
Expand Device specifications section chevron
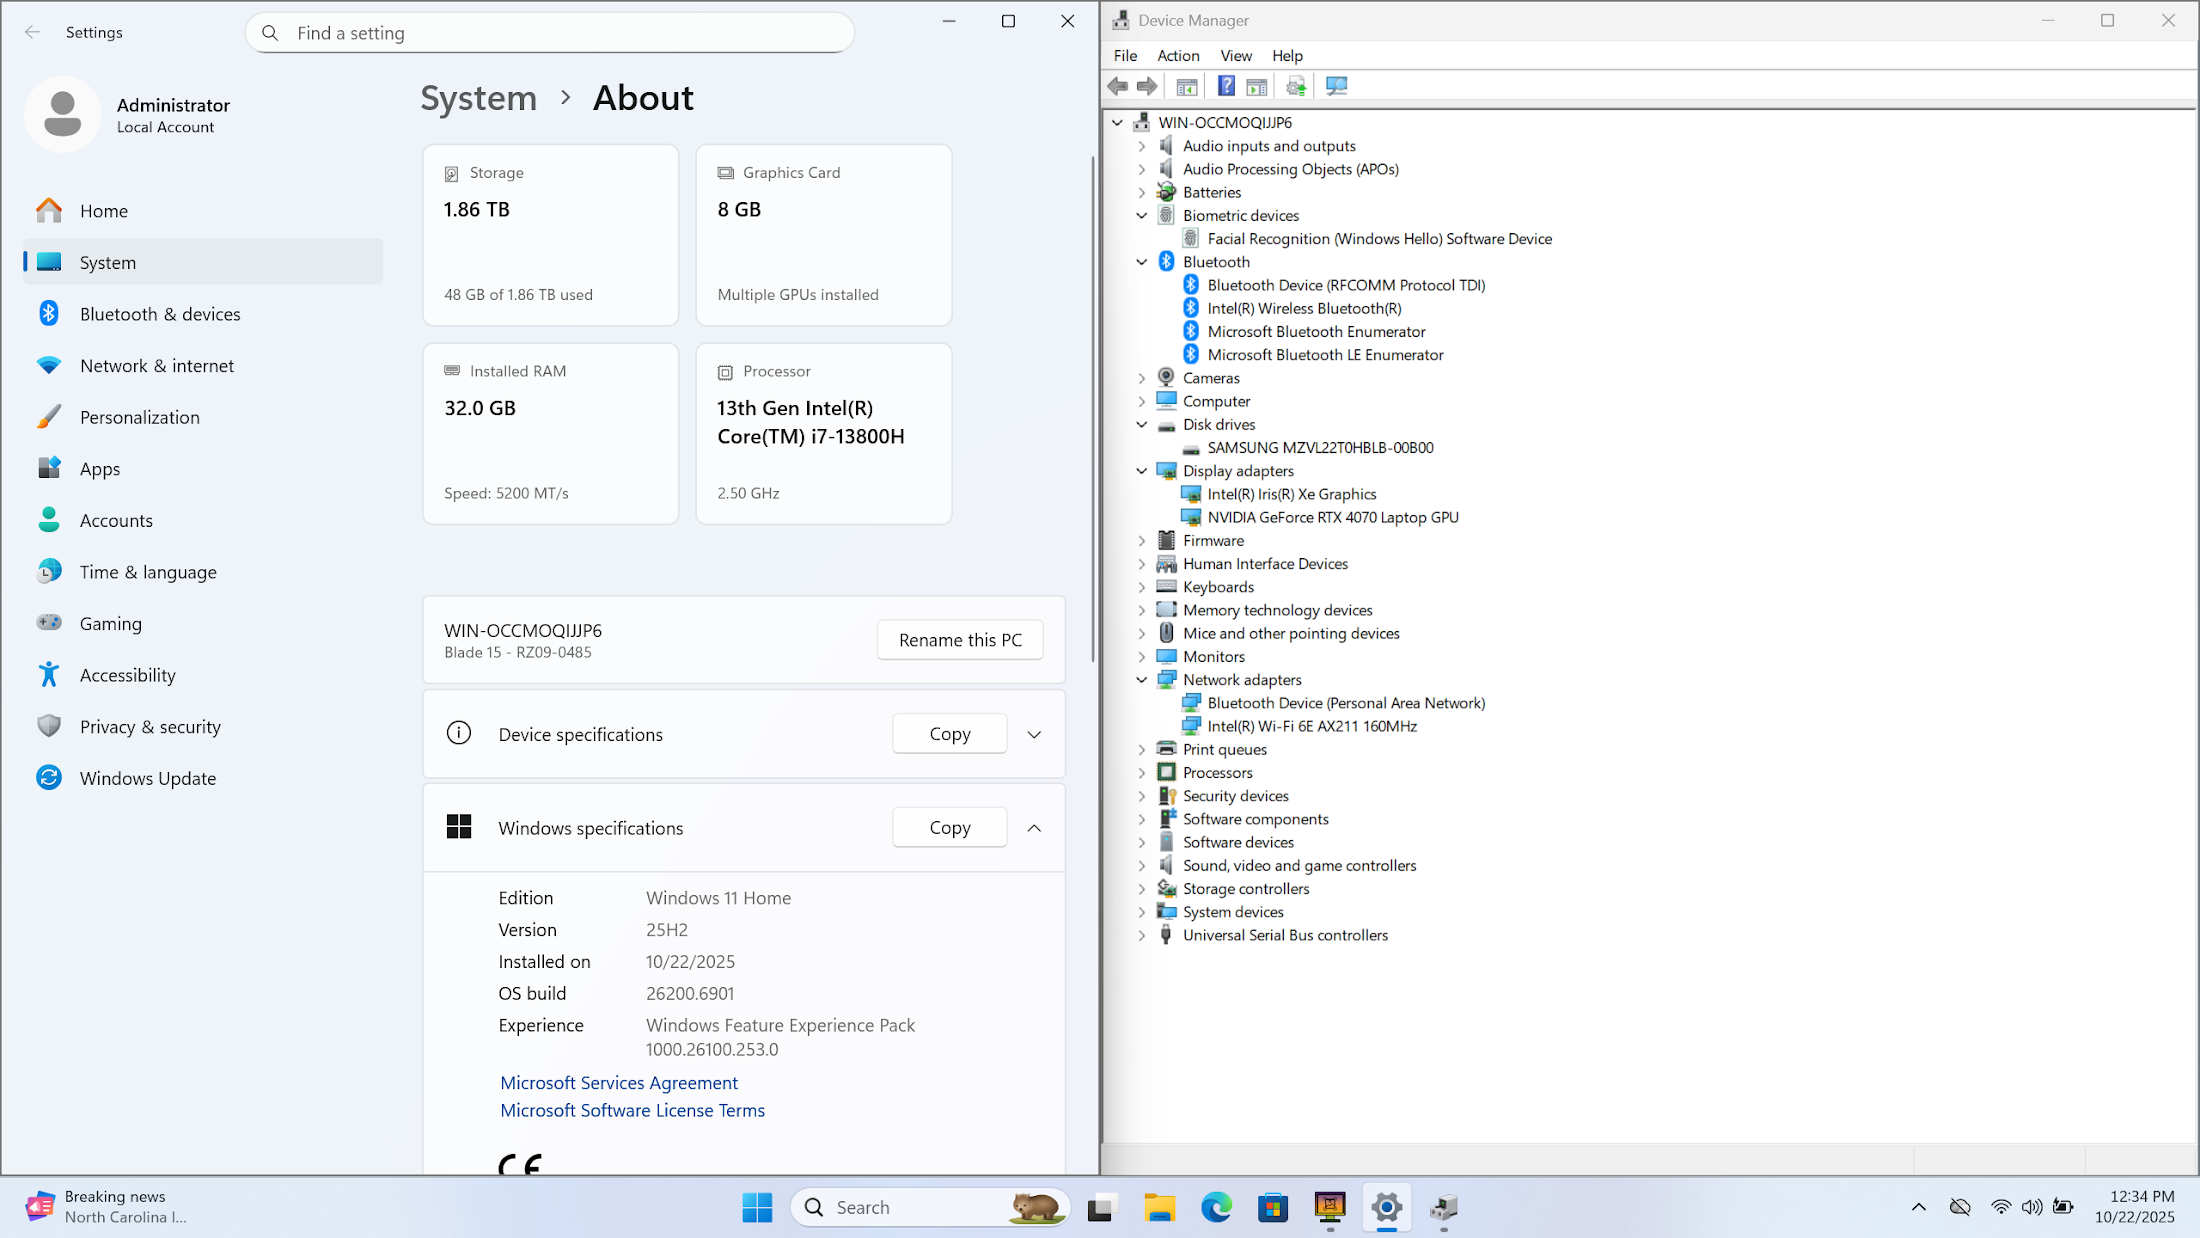1034,734
